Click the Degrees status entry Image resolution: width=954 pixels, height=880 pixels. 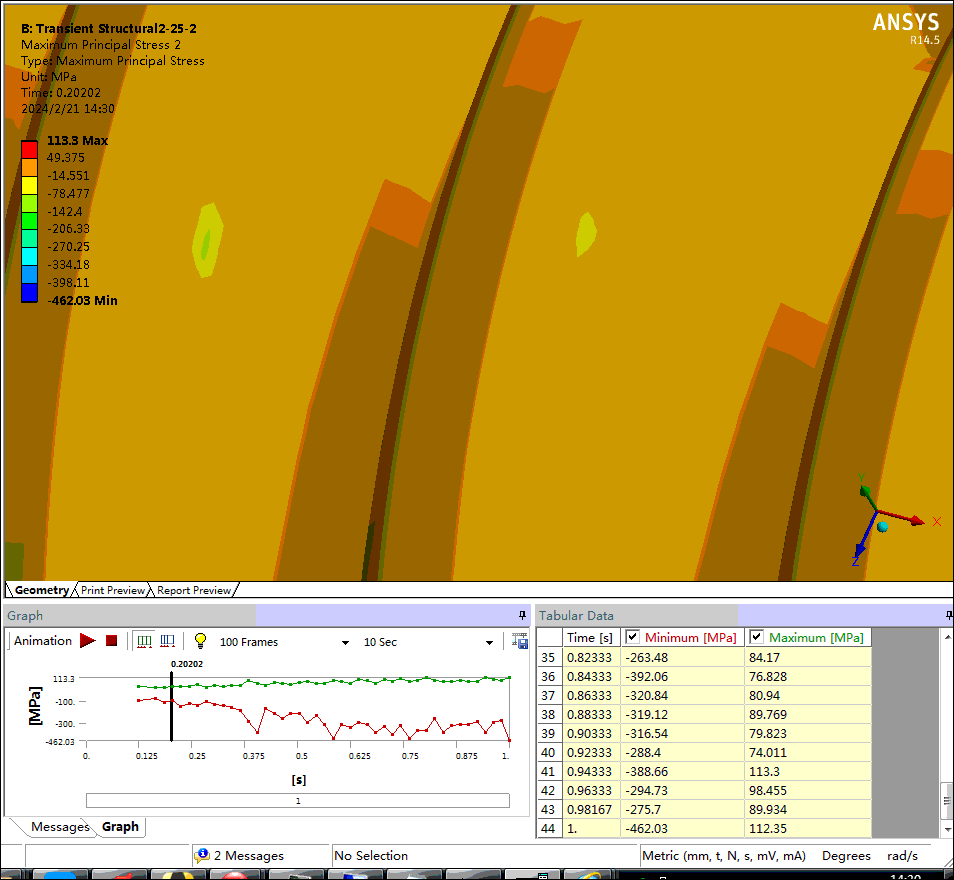point(846,856)
